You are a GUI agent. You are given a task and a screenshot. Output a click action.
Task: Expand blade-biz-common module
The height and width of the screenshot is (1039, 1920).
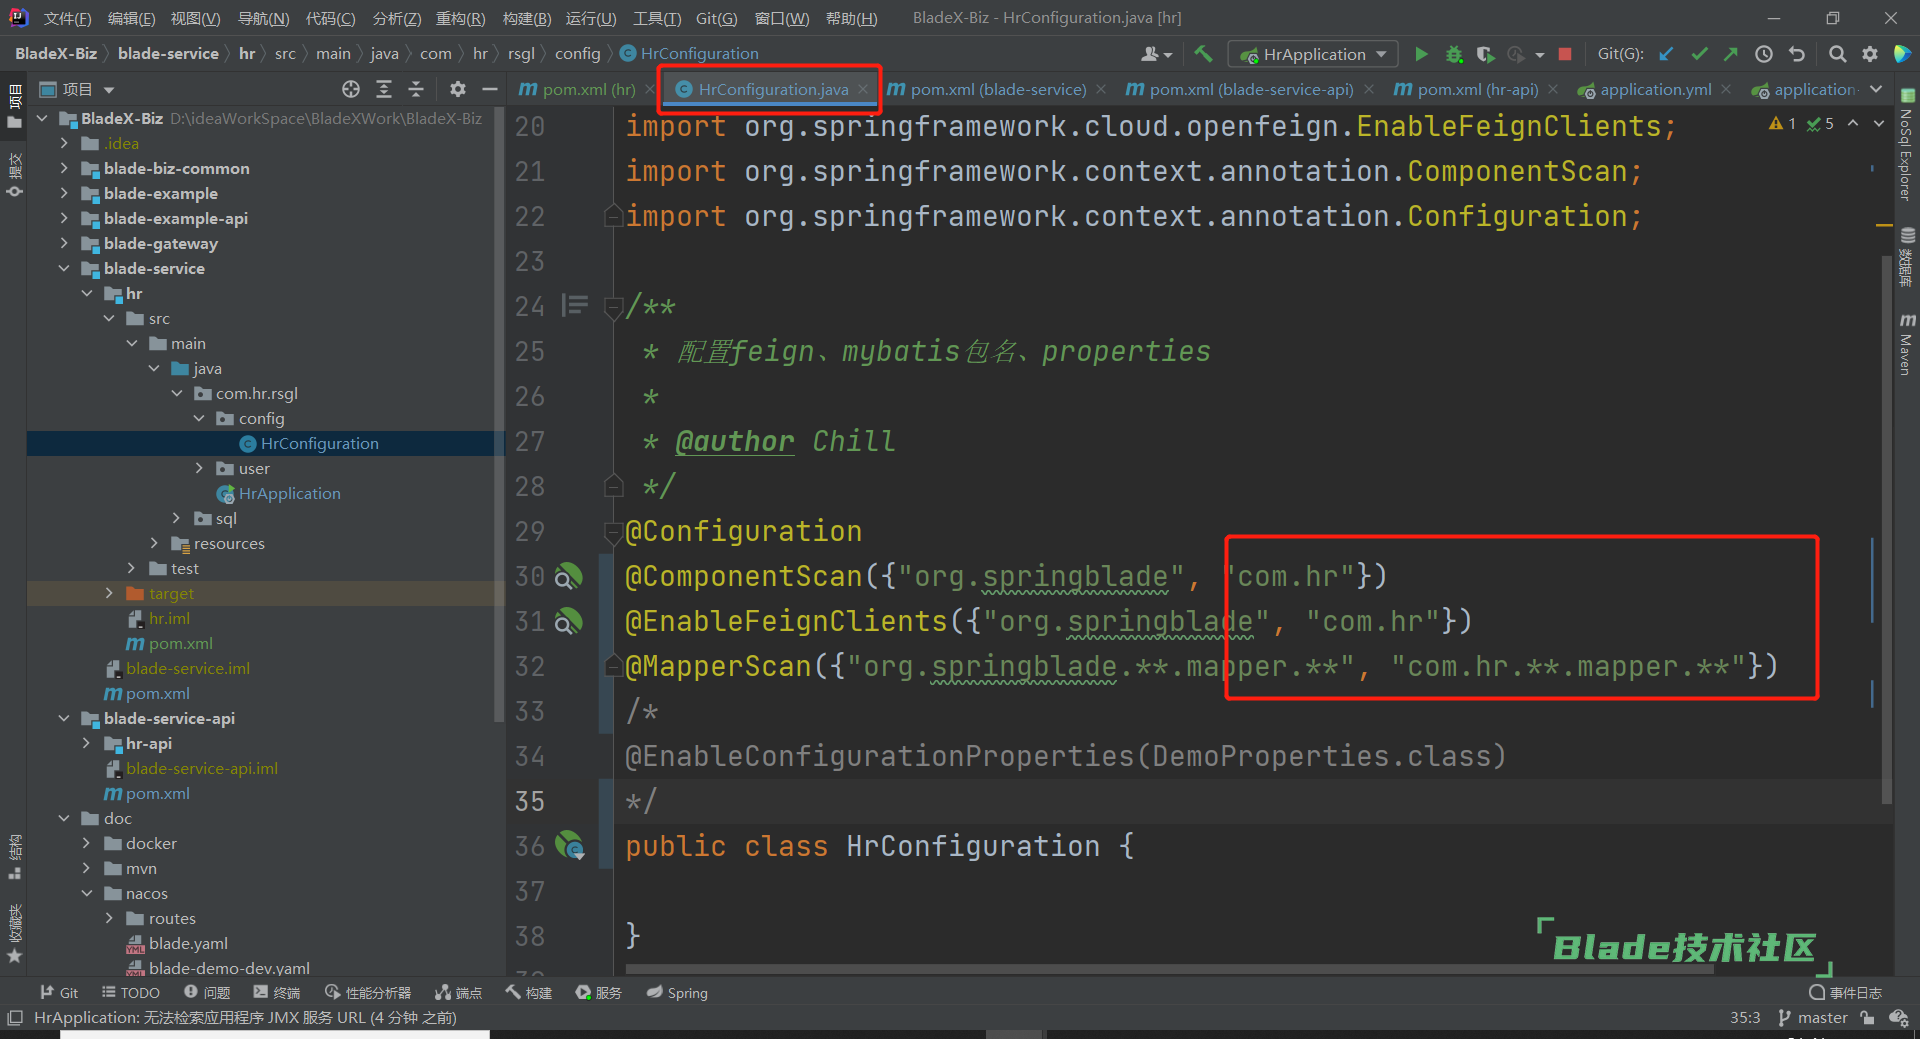point(64,168)
